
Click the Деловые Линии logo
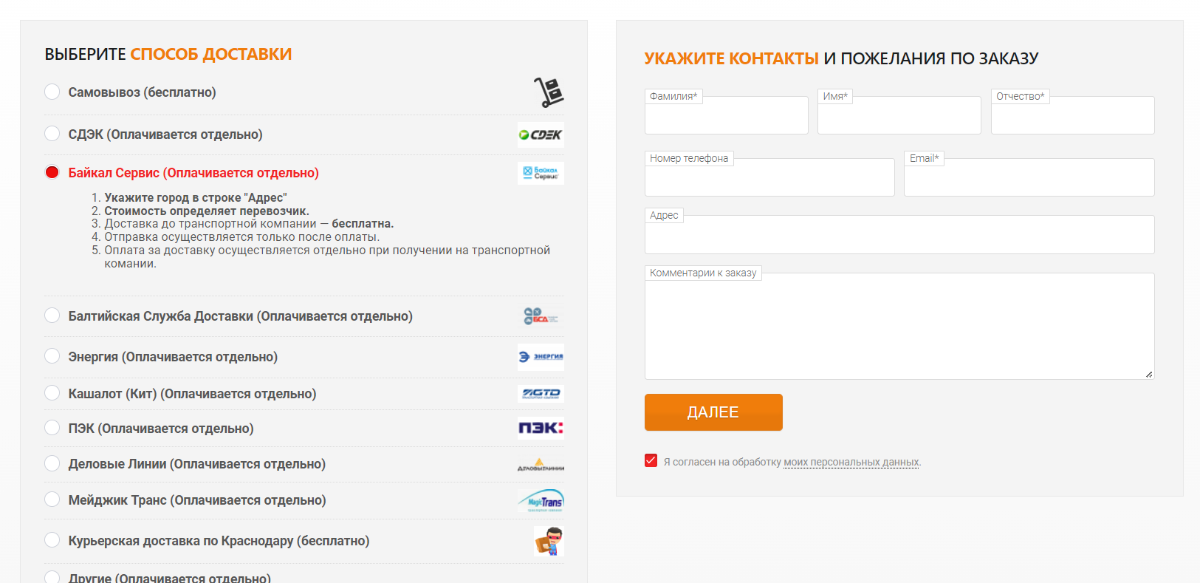[541, 464]
